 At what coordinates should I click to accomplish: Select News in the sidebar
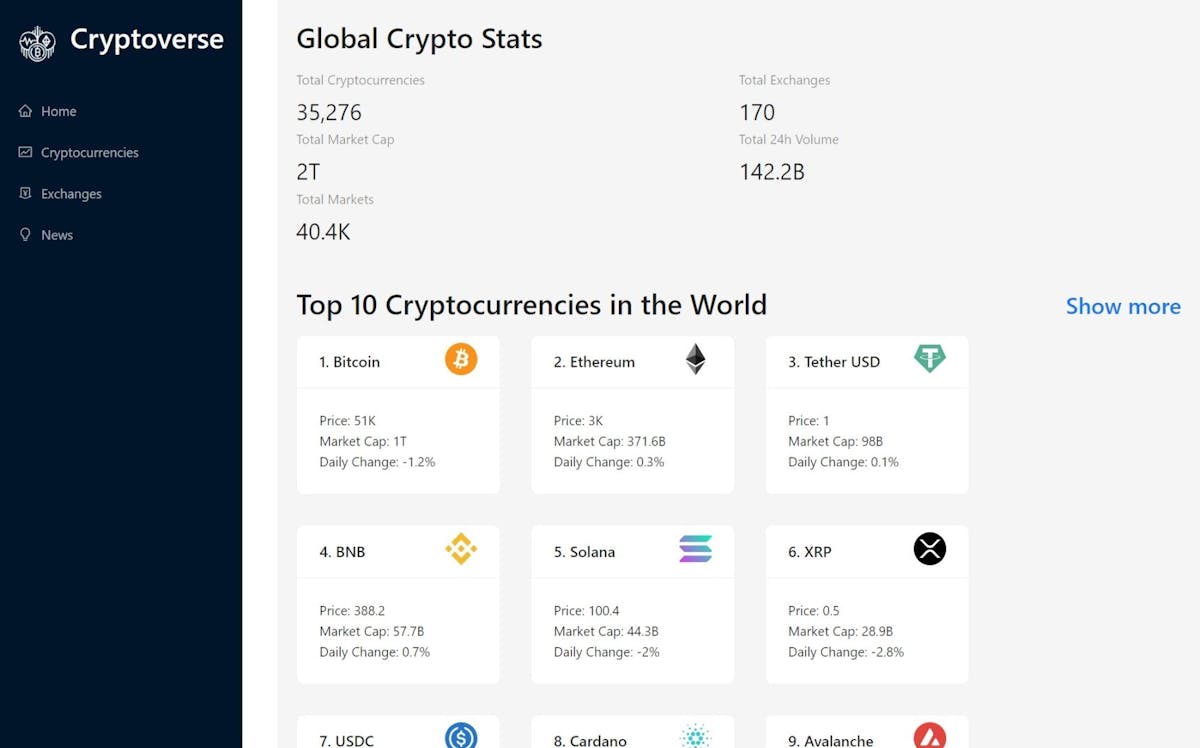(x=57, y=235)
